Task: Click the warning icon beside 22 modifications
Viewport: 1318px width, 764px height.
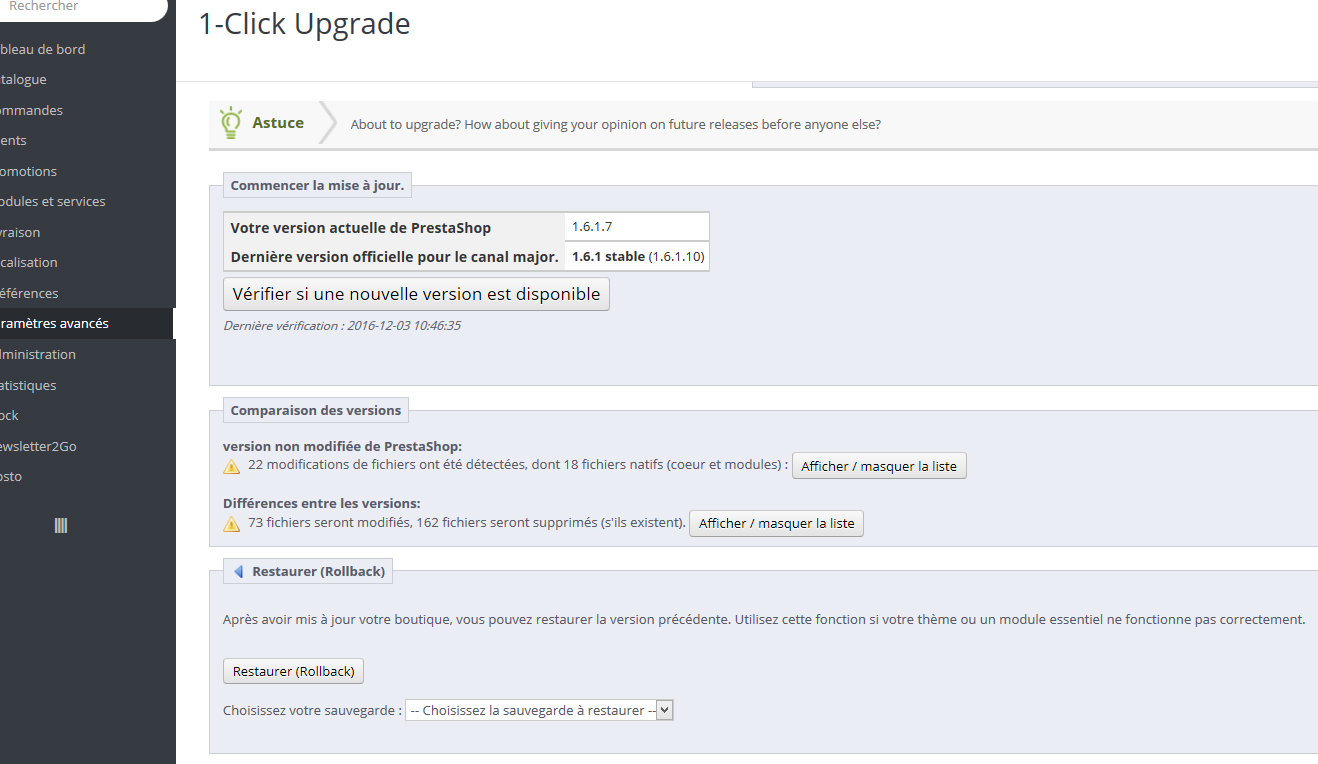Action: (231, 466)
